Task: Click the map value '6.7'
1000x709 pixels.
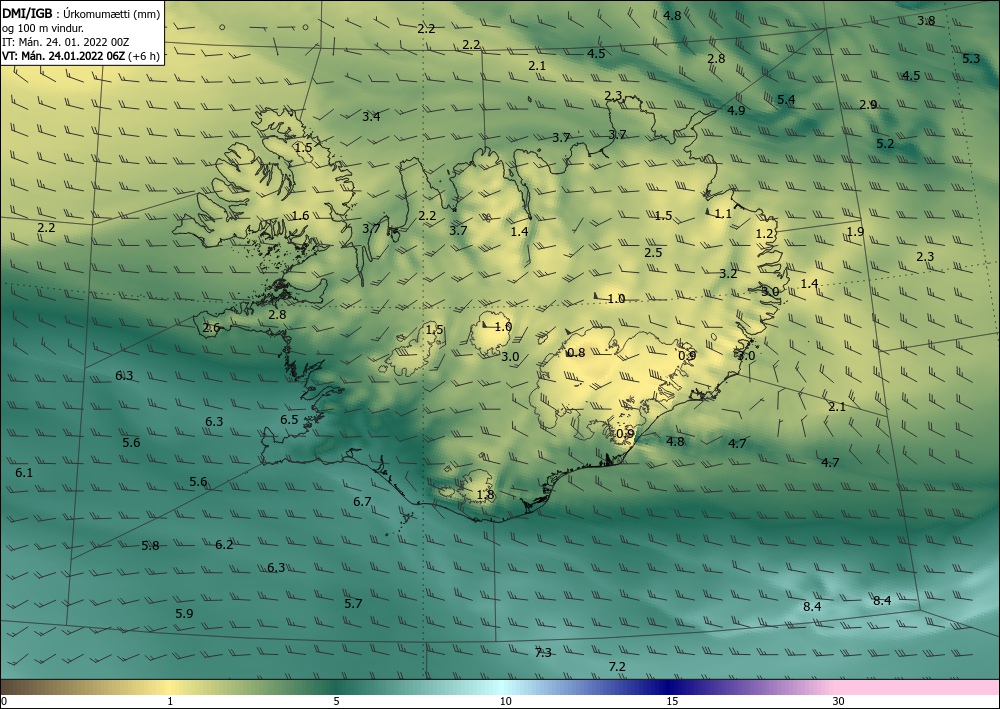Action: click(362, 502)
